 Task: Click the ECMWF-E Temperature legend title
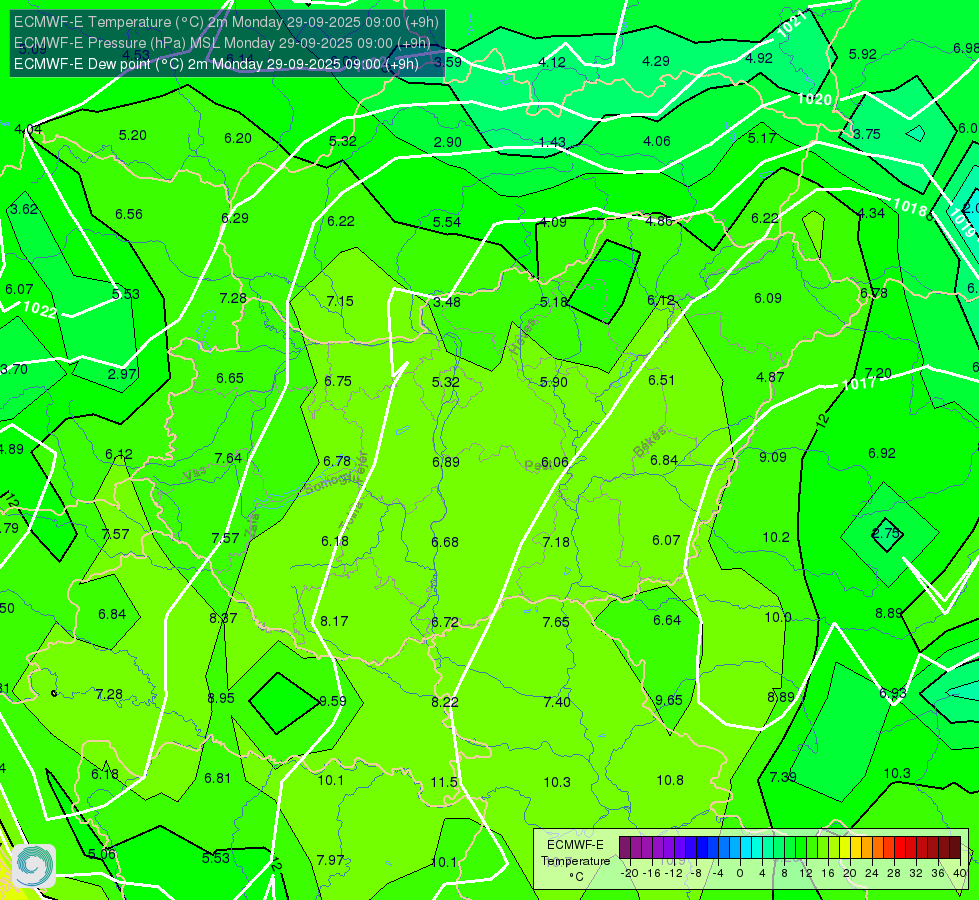575,853
